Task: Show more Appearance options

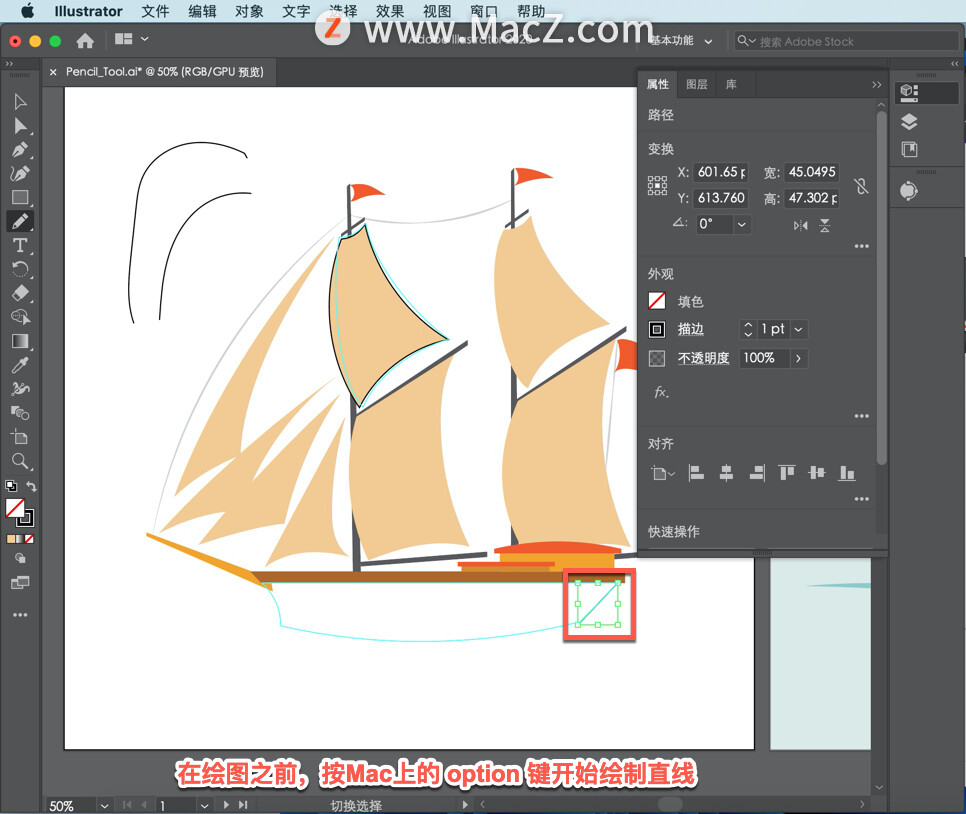Action: [x=861, y=416]
